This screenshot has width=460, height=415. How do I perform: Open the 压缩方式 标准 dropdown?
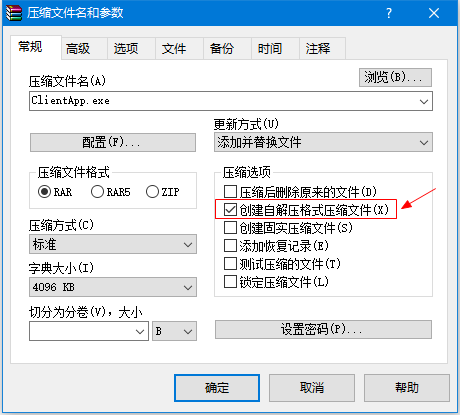(x=113, y=244)
